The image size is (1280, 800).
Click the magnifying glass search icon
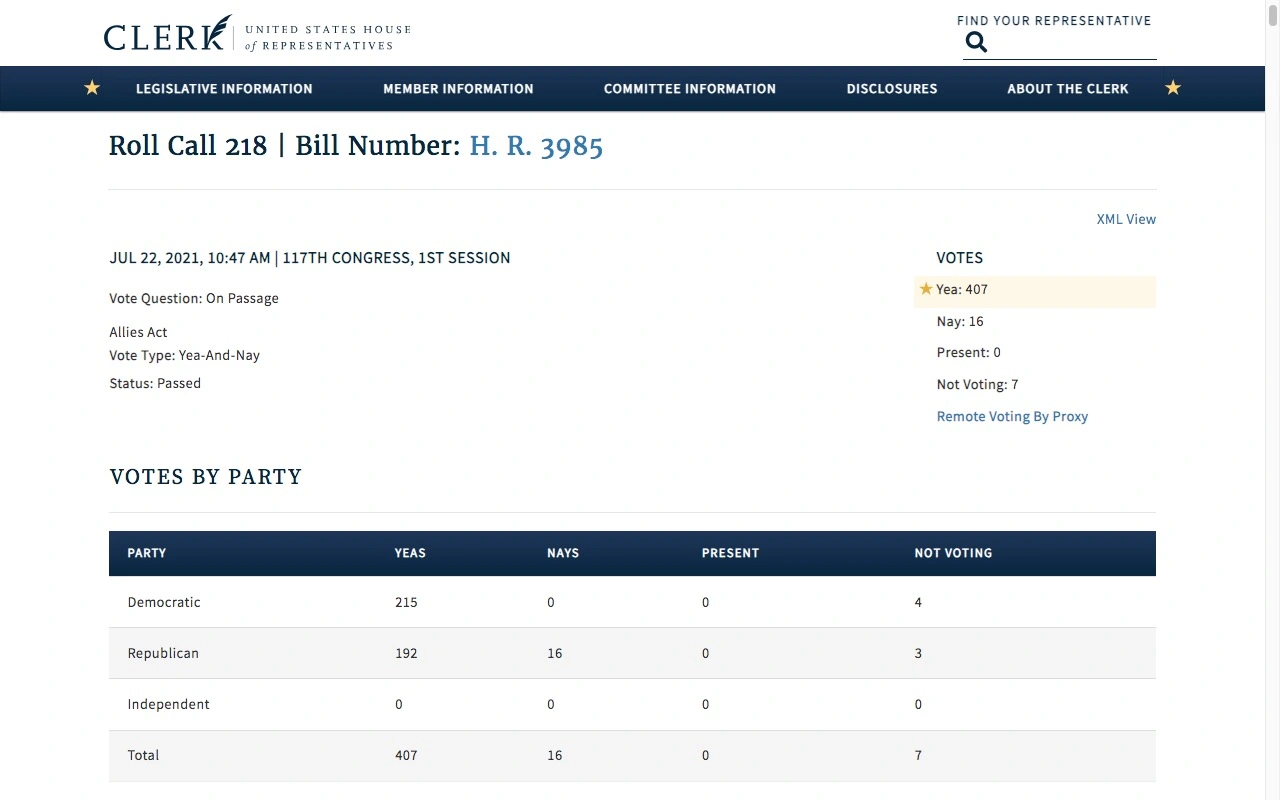pyautogui.click(x=976, y=42)
